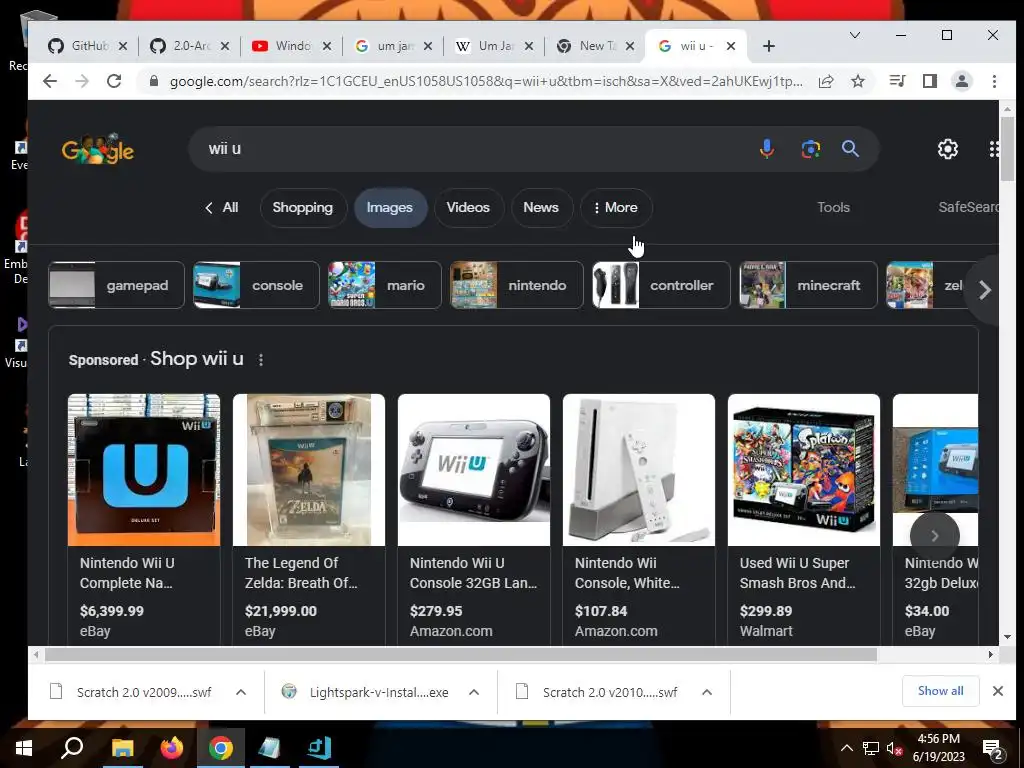The width and height of the screenshot is (1024, 768).
Task: Click the blue magnifier search button
Action: 850,149
